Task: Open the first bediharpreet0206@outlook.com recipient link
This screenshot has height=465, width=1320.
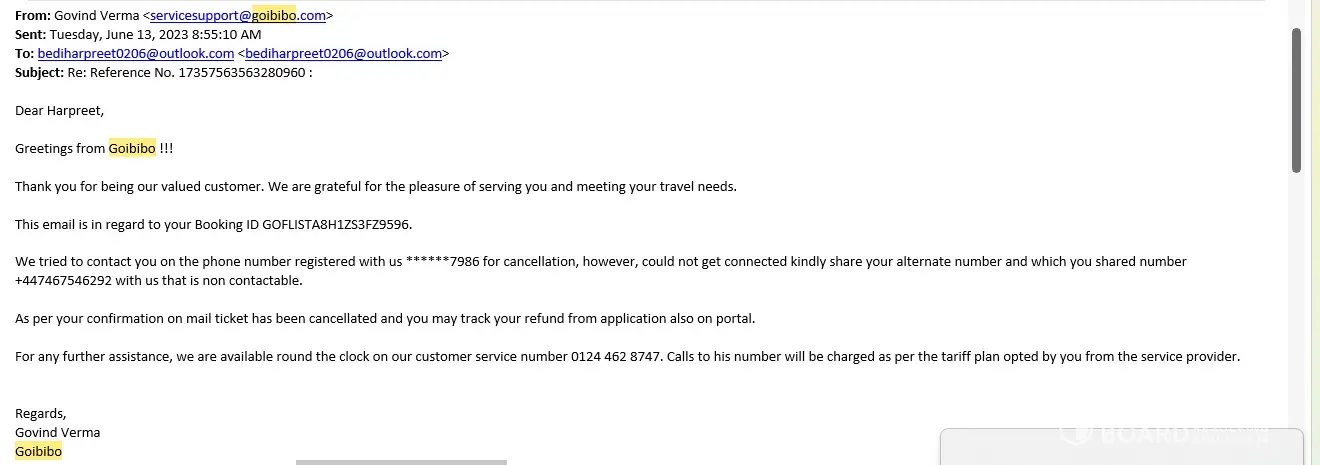Action: 136,54
